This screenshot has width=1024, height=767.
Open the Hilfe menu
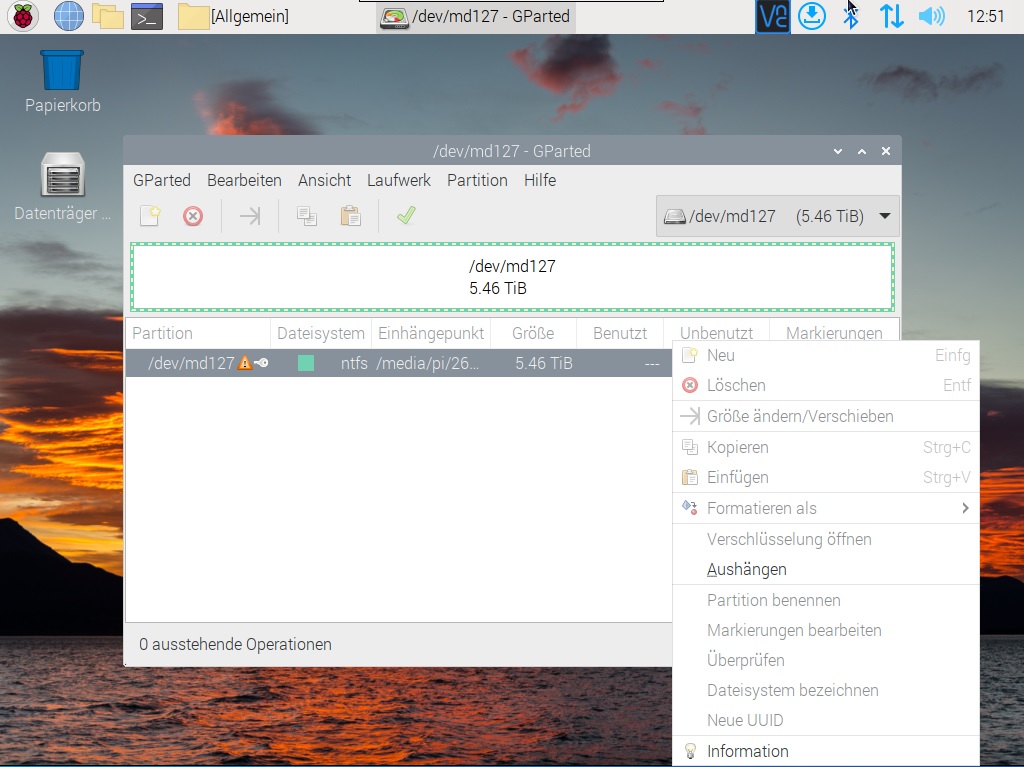pos(540,180)
